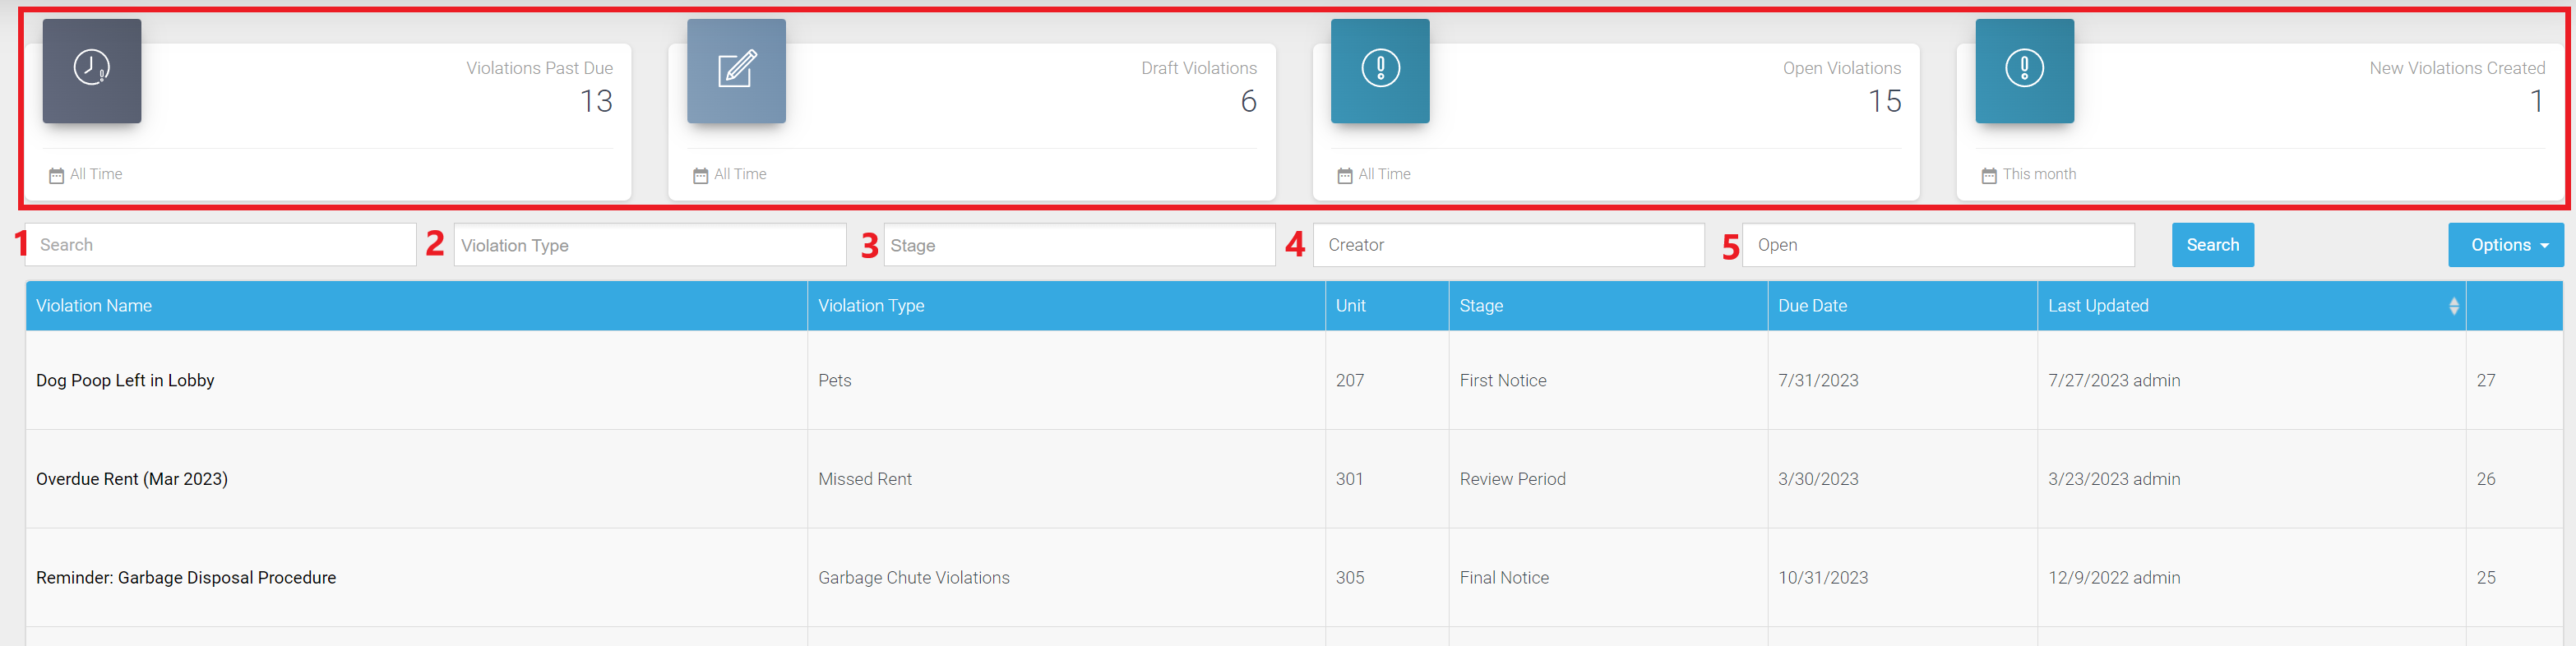Open the Overdue Rent (Mar 2023) violation
The height and width of the screenshot is (646, 2576).
(x=132, y=480)
